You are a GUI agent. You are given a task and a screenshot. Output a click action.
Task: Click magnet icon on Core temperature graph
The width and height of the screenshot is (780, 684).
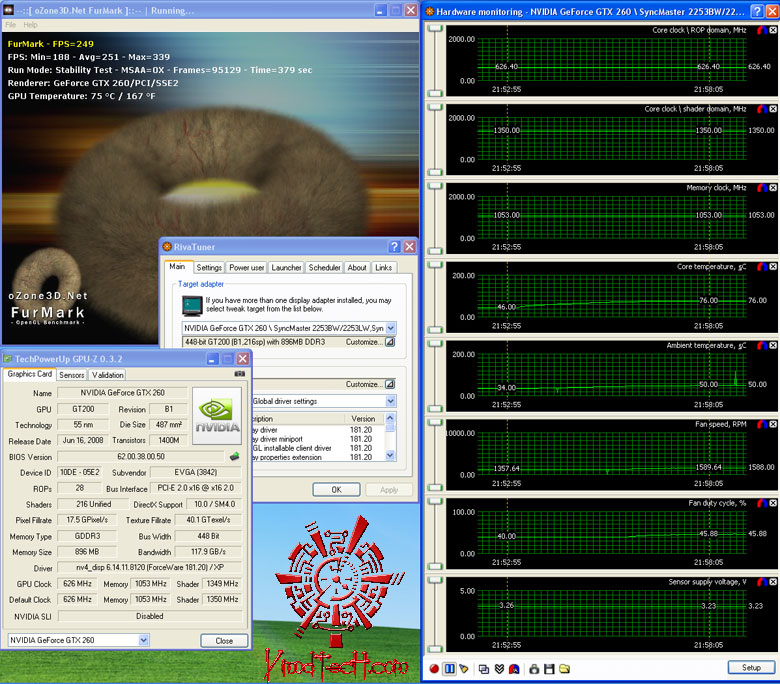pyautogui.click(x=762, y=267)
